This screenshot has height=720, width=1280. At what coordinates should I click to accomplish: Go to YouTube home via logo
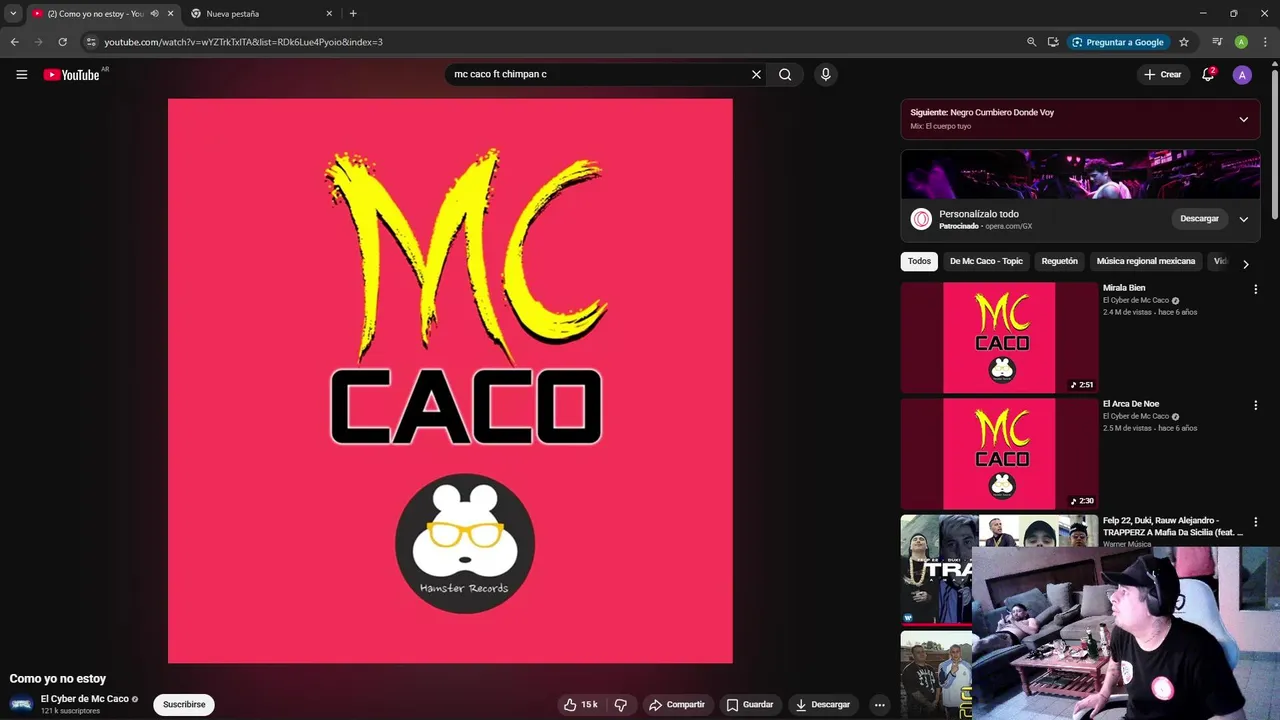click(71, 74)
